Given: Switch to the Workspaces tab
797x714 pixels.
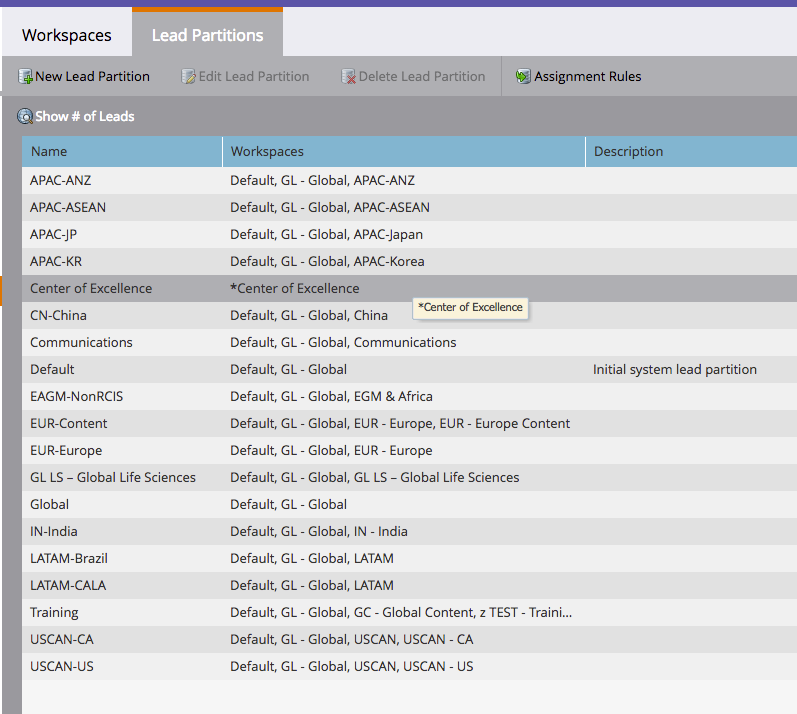Looking at the screenshot, I should click(67, 35).
